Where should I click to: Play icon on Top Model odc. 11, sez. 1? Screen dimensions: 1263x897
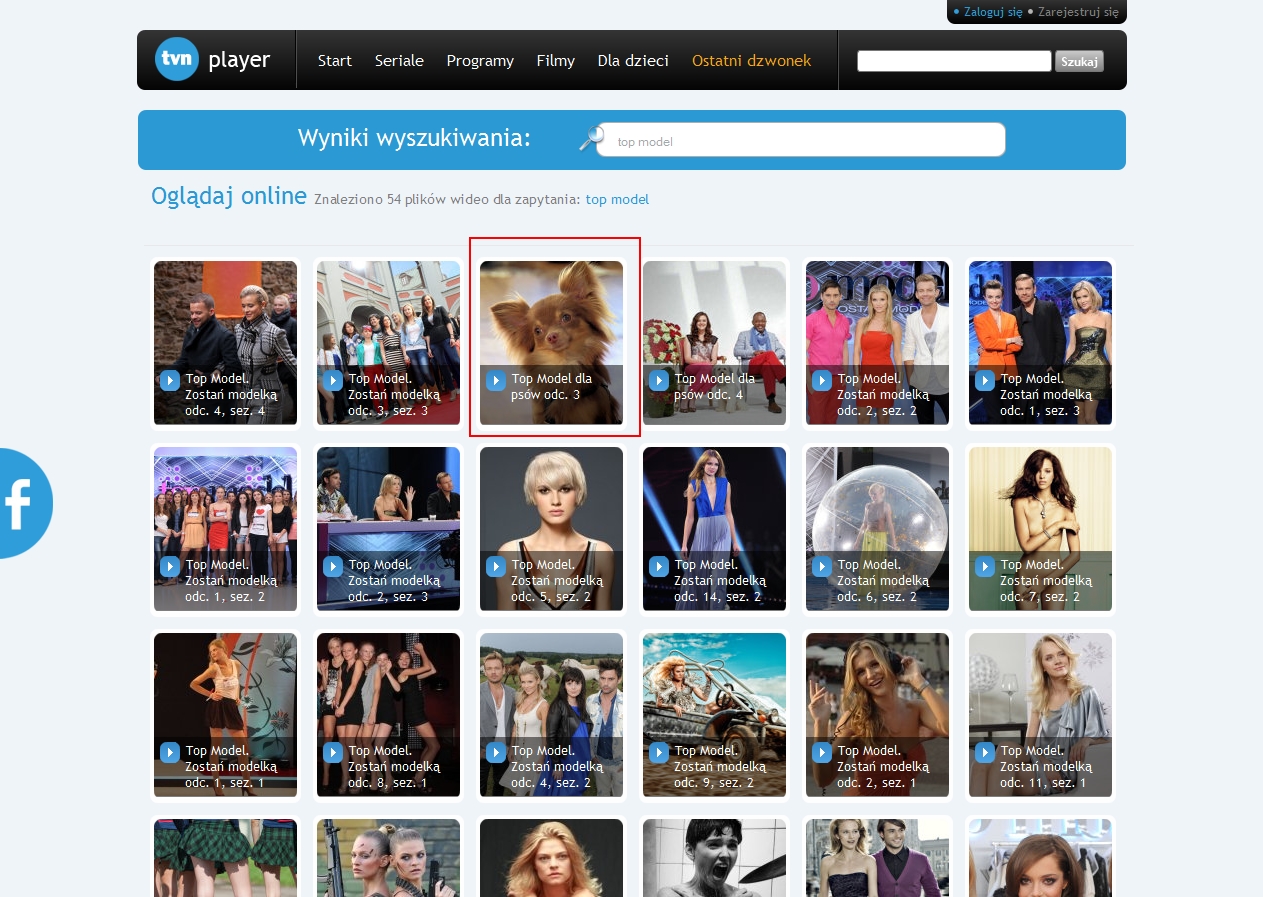point(984,752)
